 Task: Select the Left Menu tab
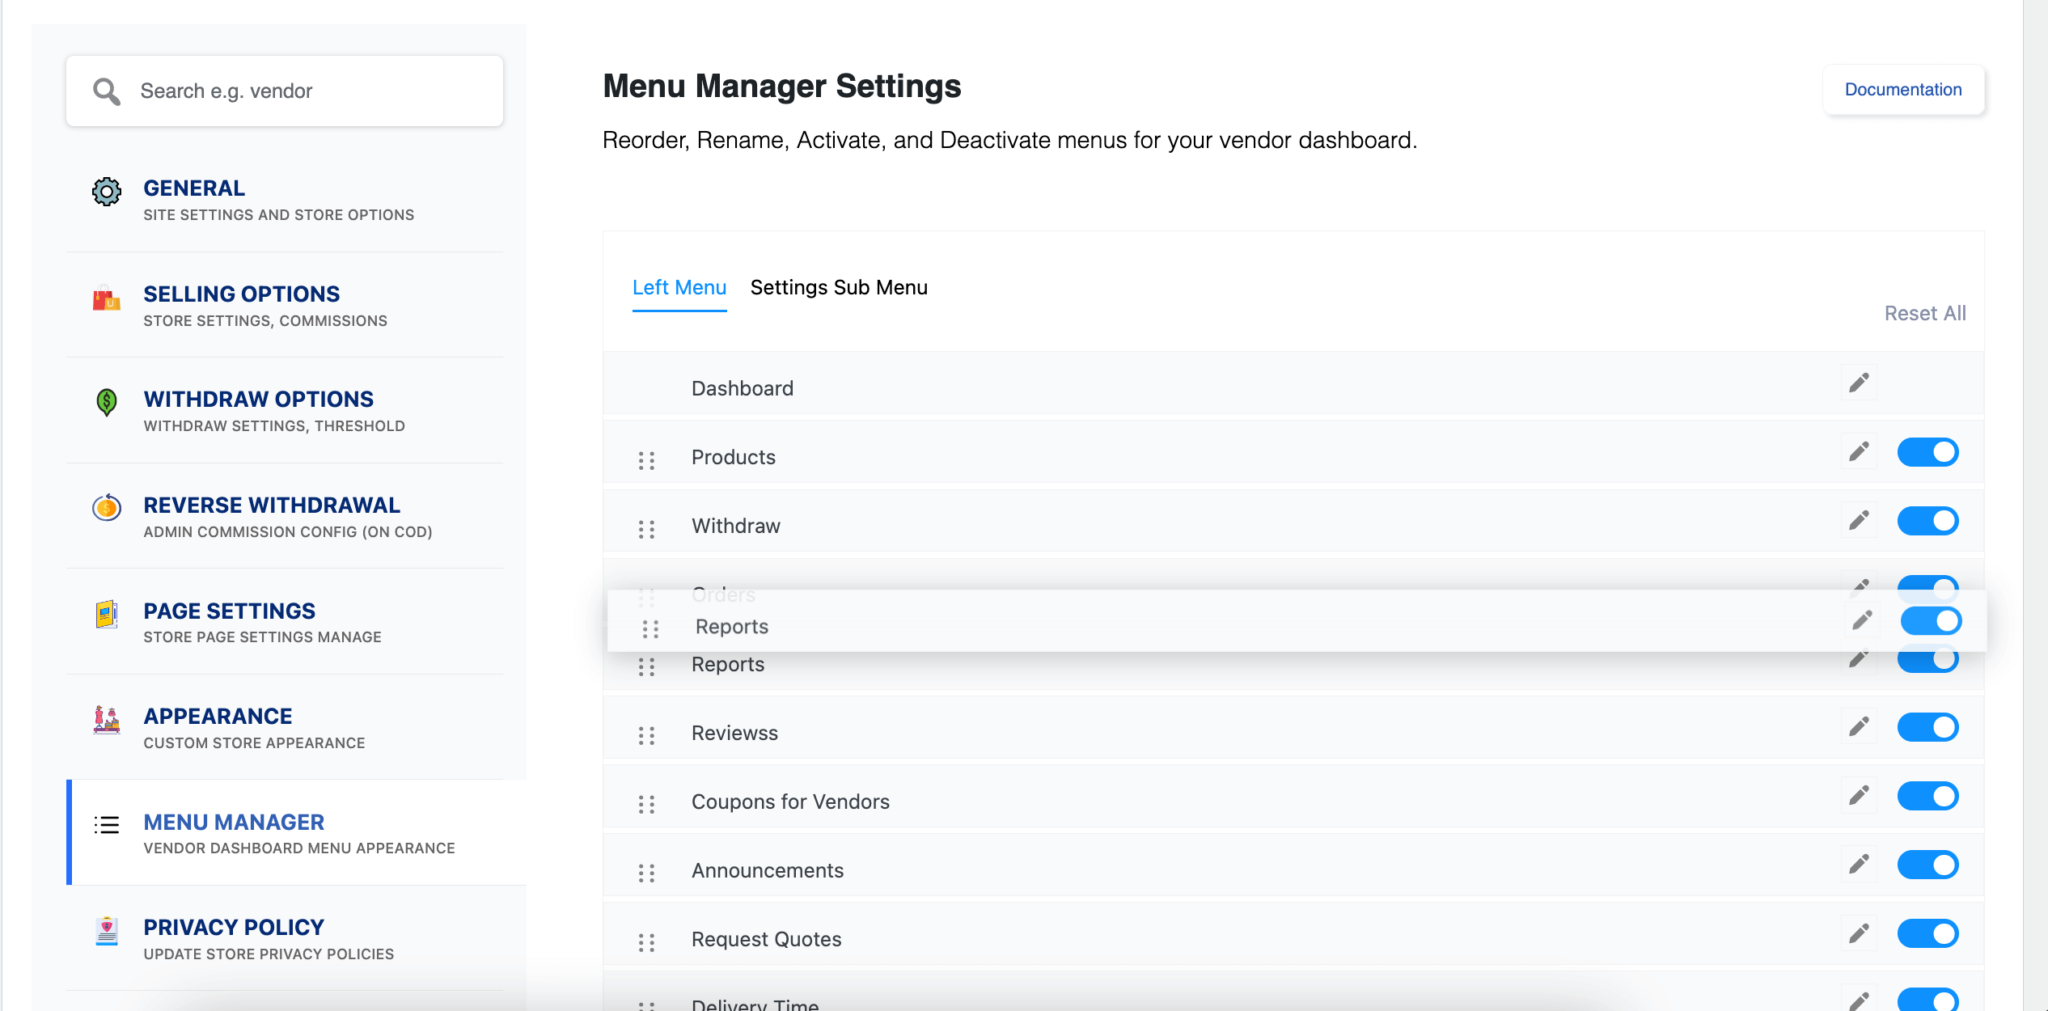click(x=679, y=287)
